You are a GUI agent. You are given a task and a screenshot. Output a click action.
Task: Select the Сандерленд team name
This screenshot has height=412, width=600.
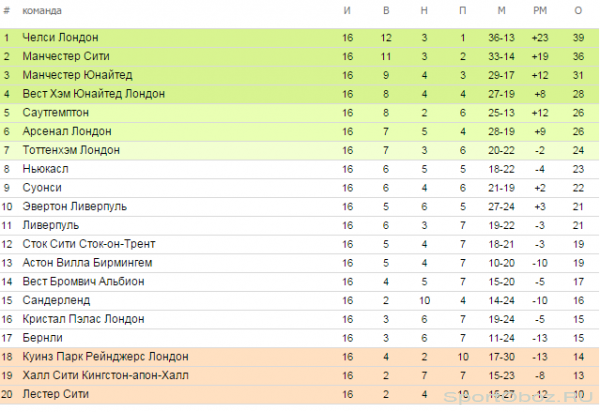tap(56, 300)
